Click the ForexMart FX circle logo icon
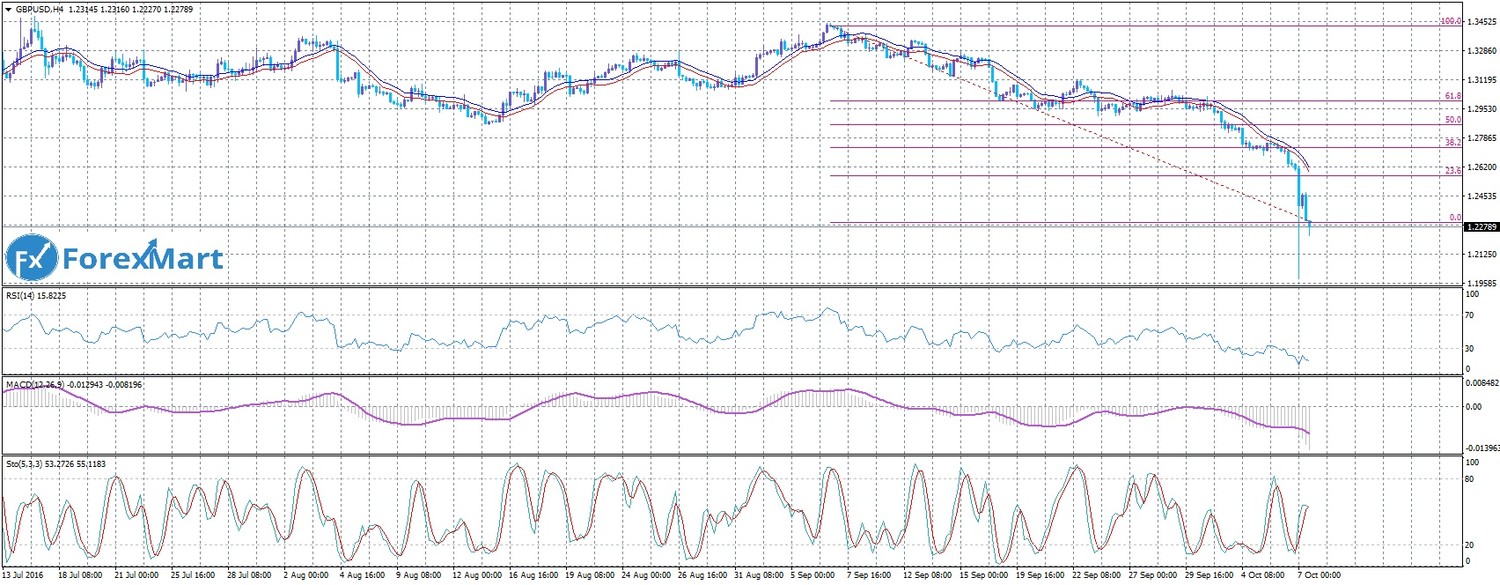 pos(30,259)
